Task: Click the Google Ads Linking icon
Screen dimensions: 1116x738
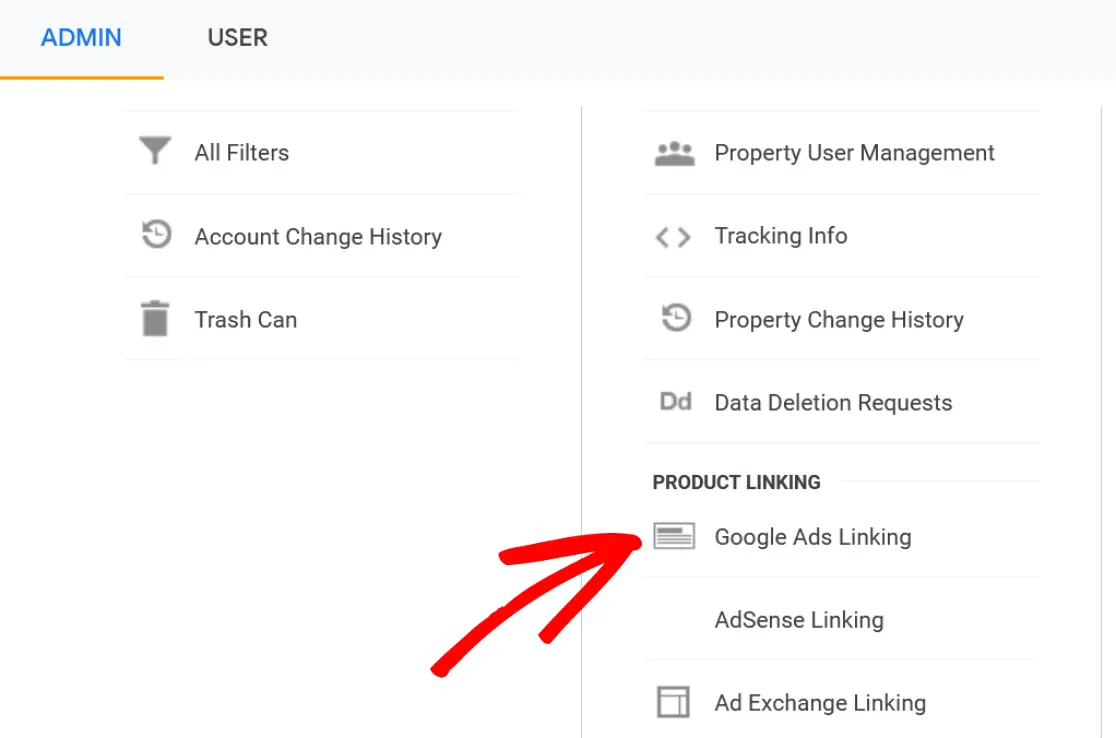Action: (x=674, y=537)
